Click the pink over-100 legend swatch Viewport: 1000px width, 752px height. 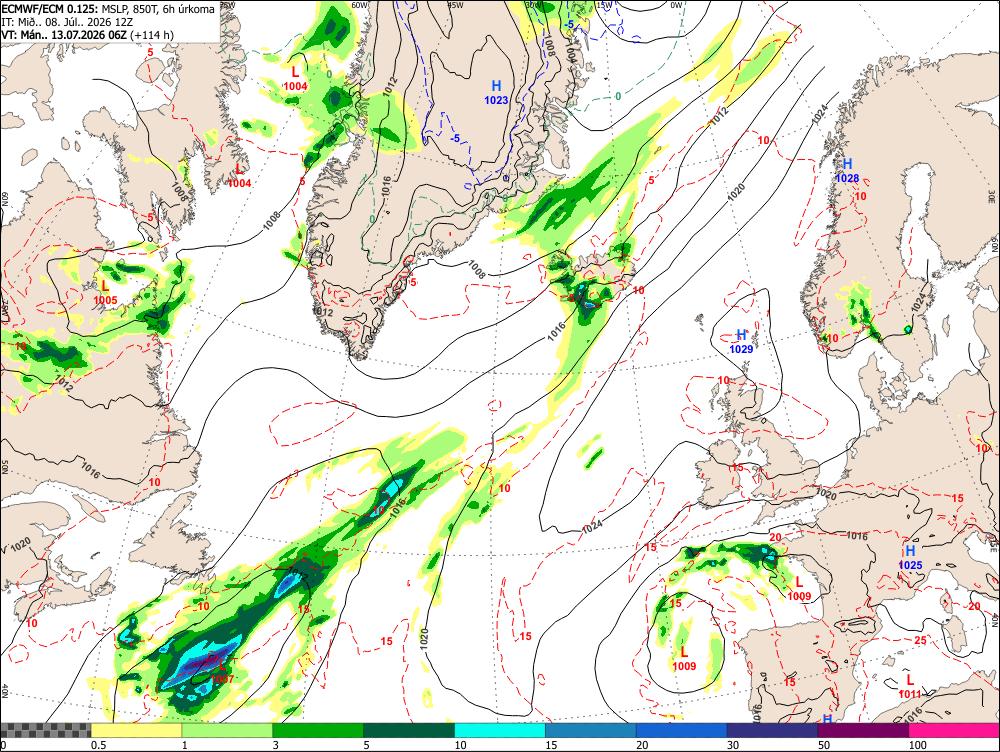(954, 730)
